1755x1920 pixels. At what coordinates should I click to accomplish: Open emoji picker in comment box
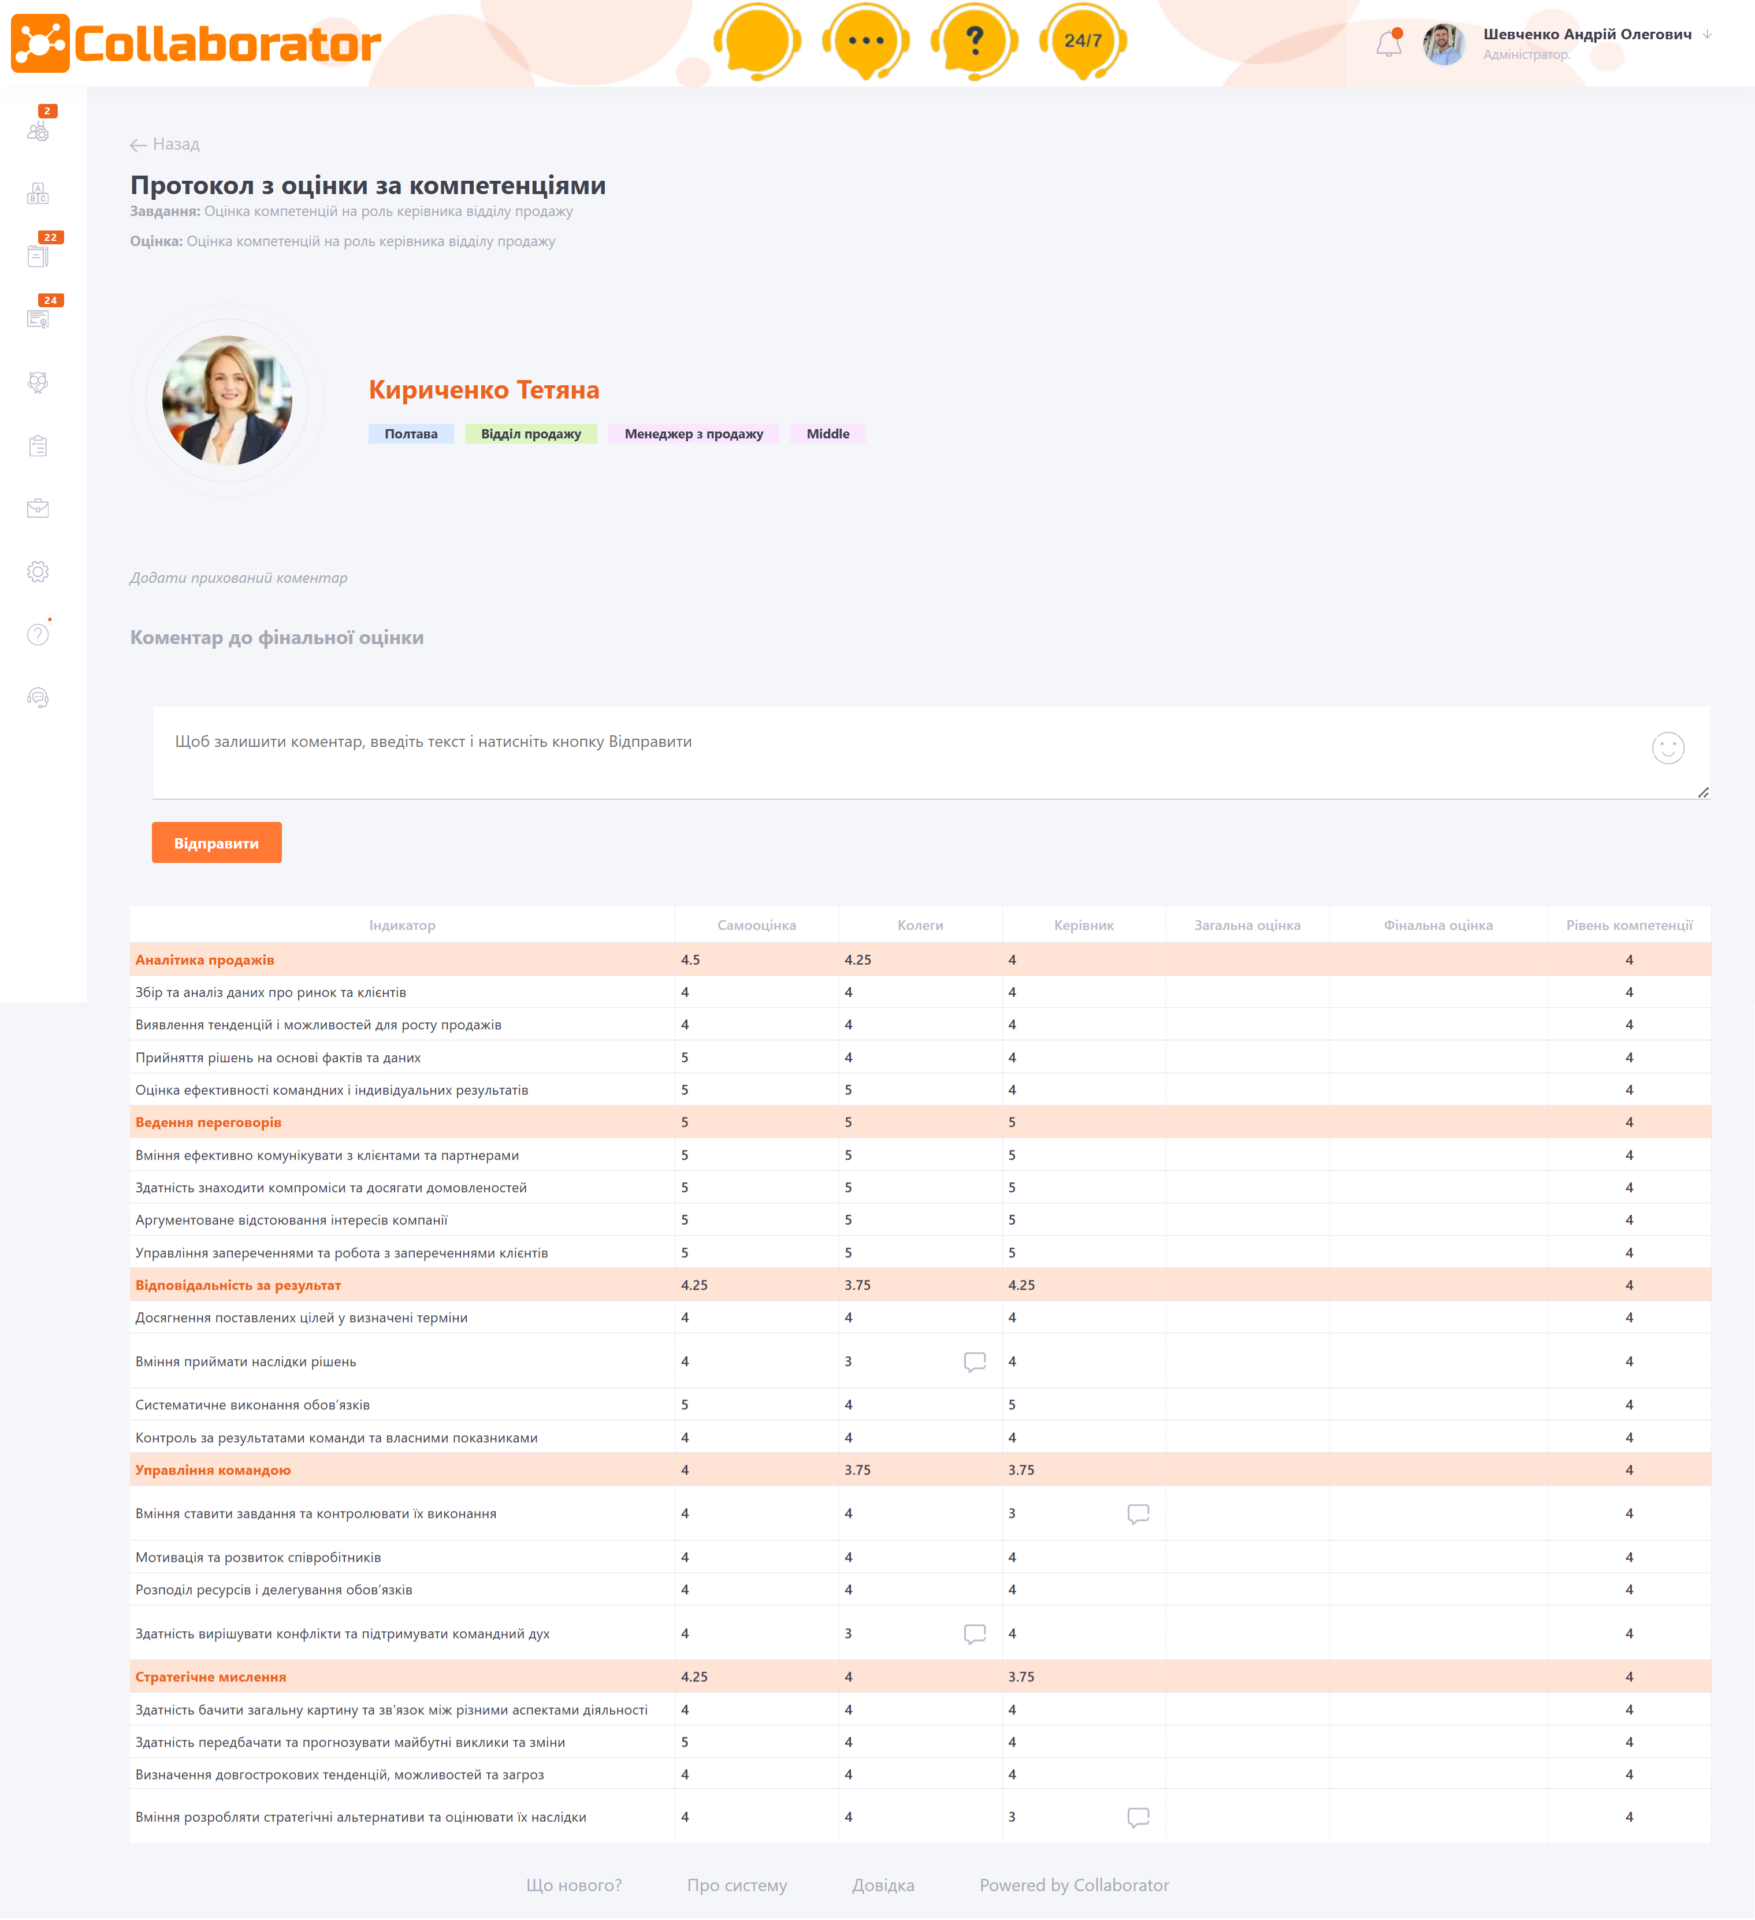click(1667, 748)
